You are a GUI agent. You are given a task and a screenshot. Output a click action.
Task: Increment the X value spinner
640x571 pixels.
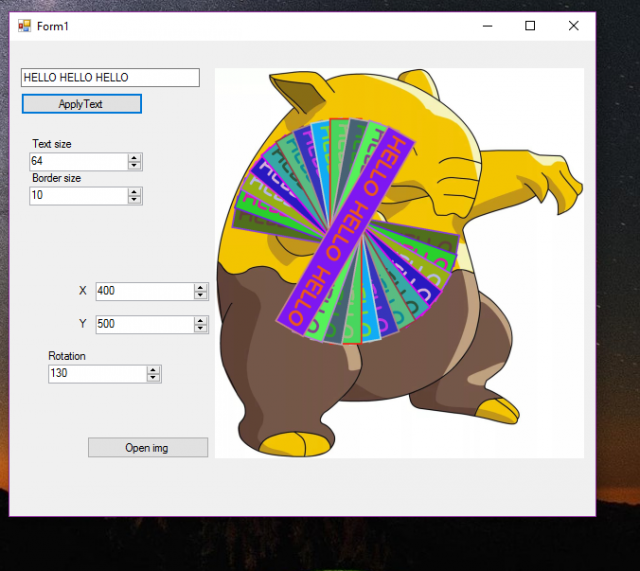[x=200, y=288]
